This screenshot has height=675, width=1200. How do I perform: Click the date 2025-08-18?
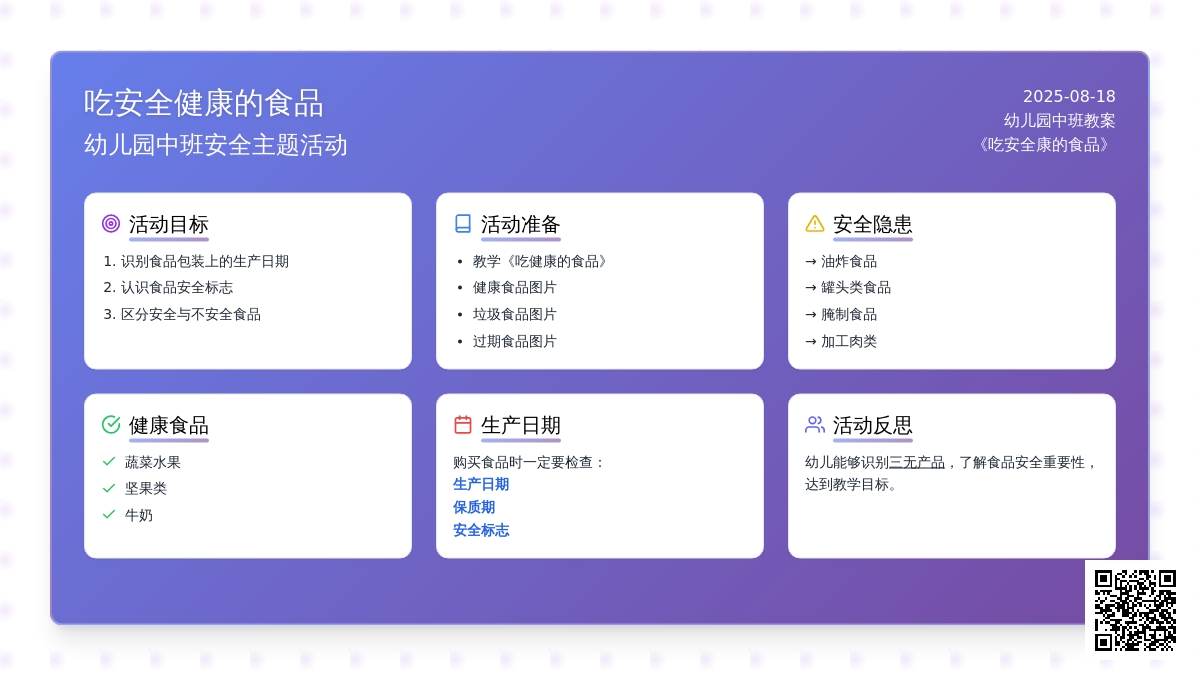click(1069, 97)
